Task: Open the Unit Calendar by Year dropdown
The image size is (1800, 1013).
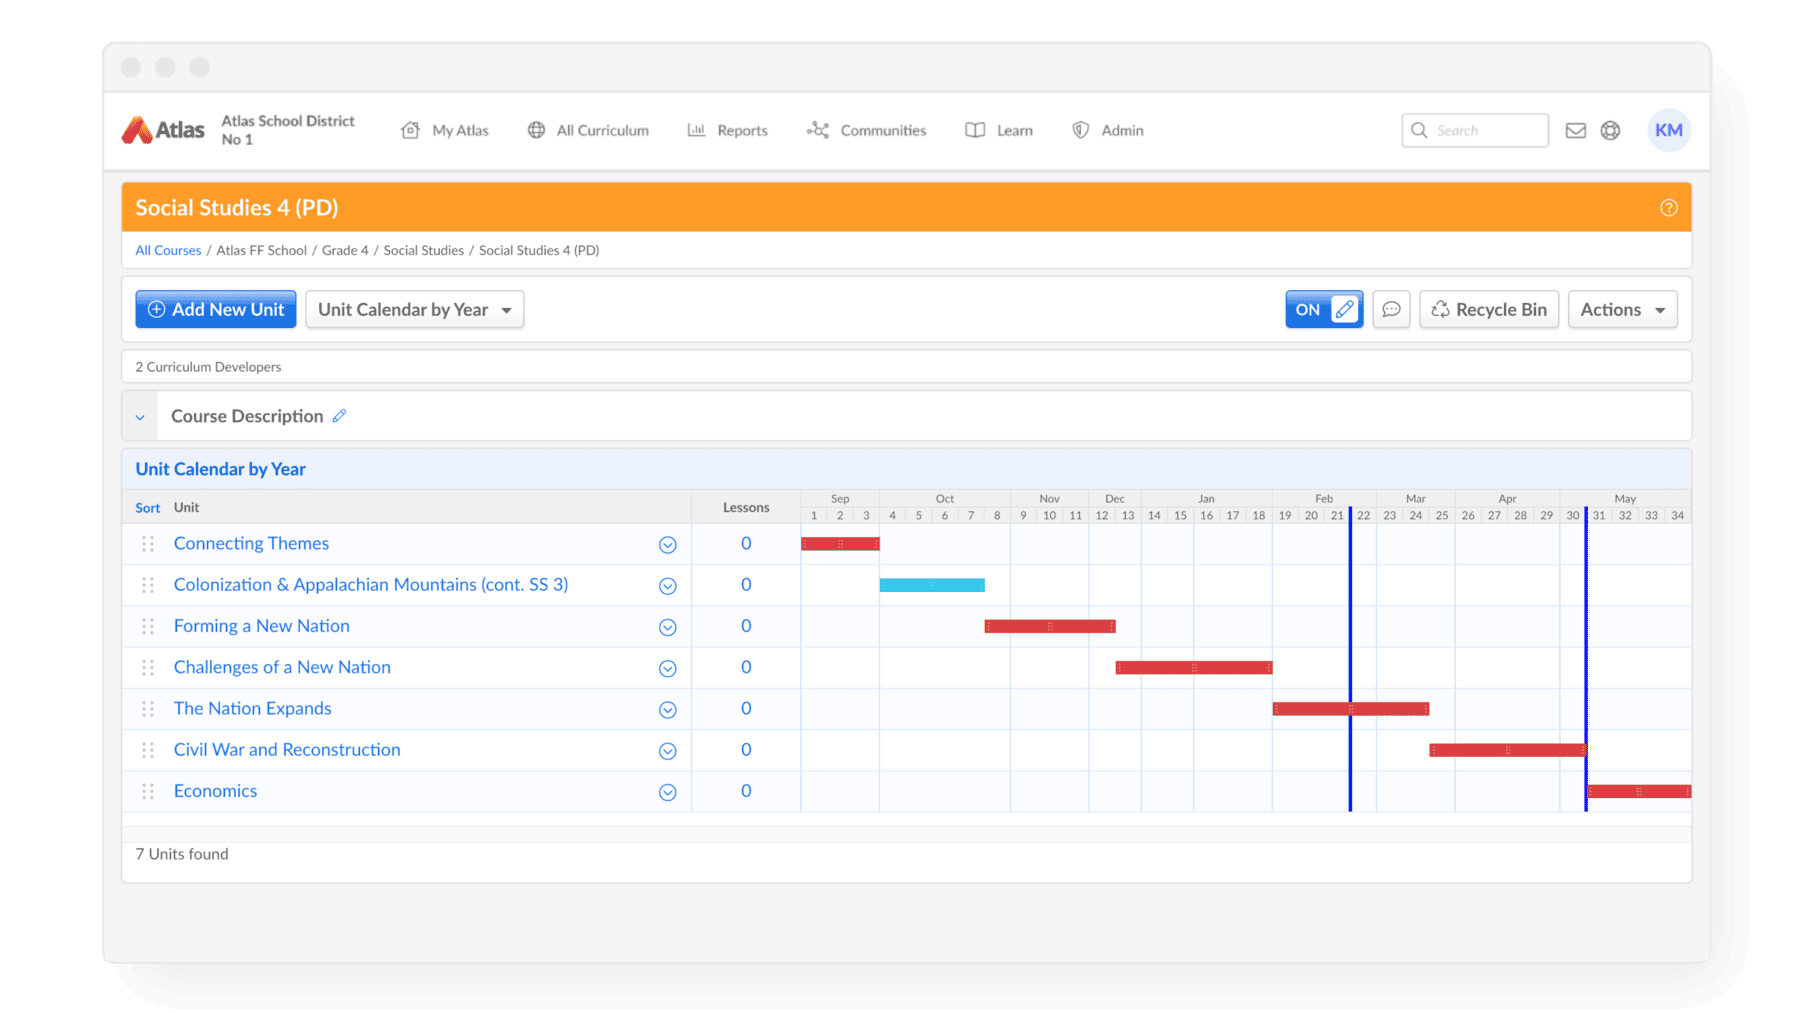Action: click(x=414, y=310)
